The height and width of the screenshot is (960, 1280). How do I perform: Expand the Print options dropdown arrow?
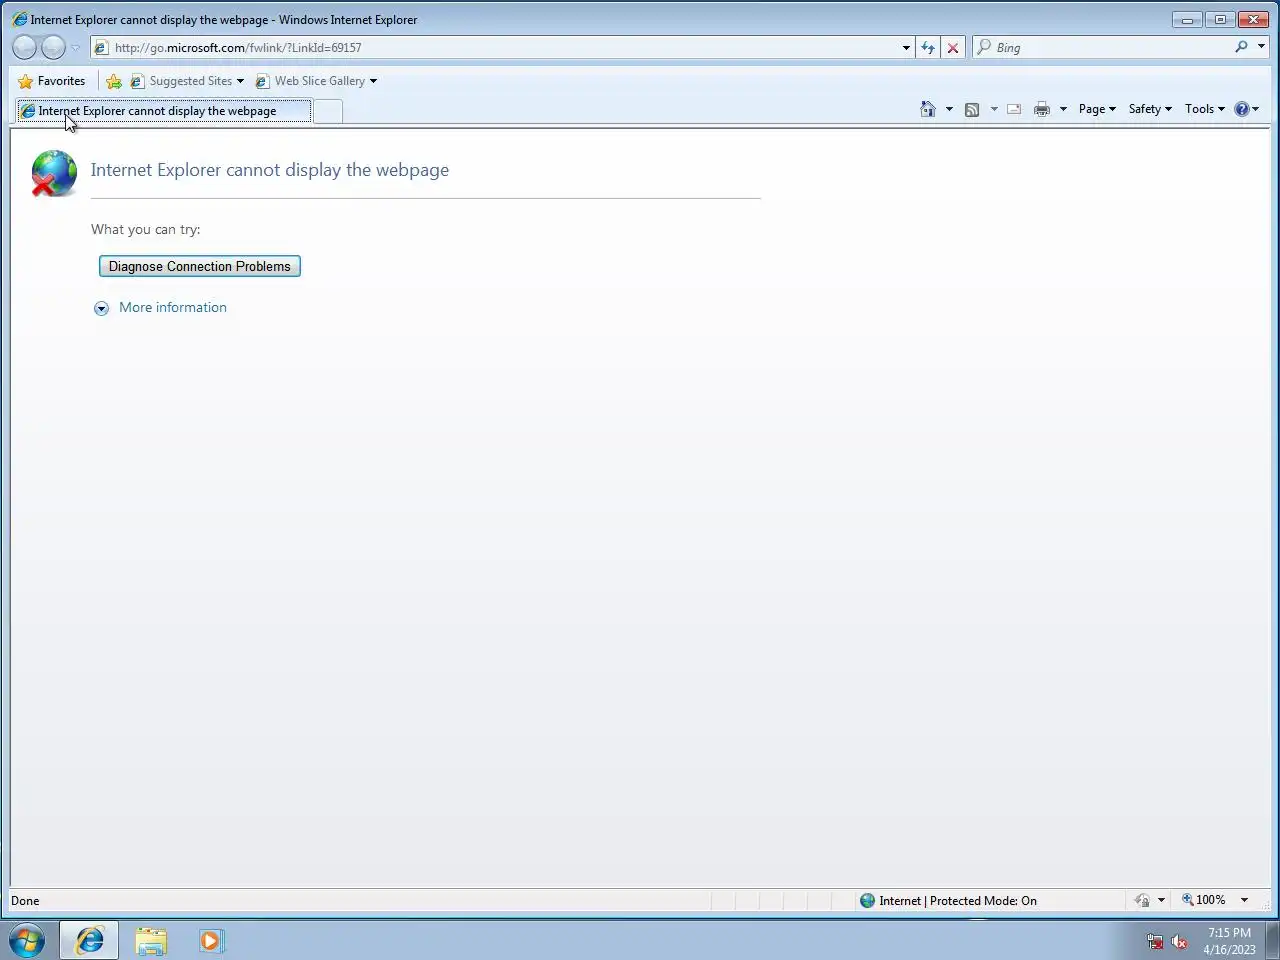[x=1063, y=109]
